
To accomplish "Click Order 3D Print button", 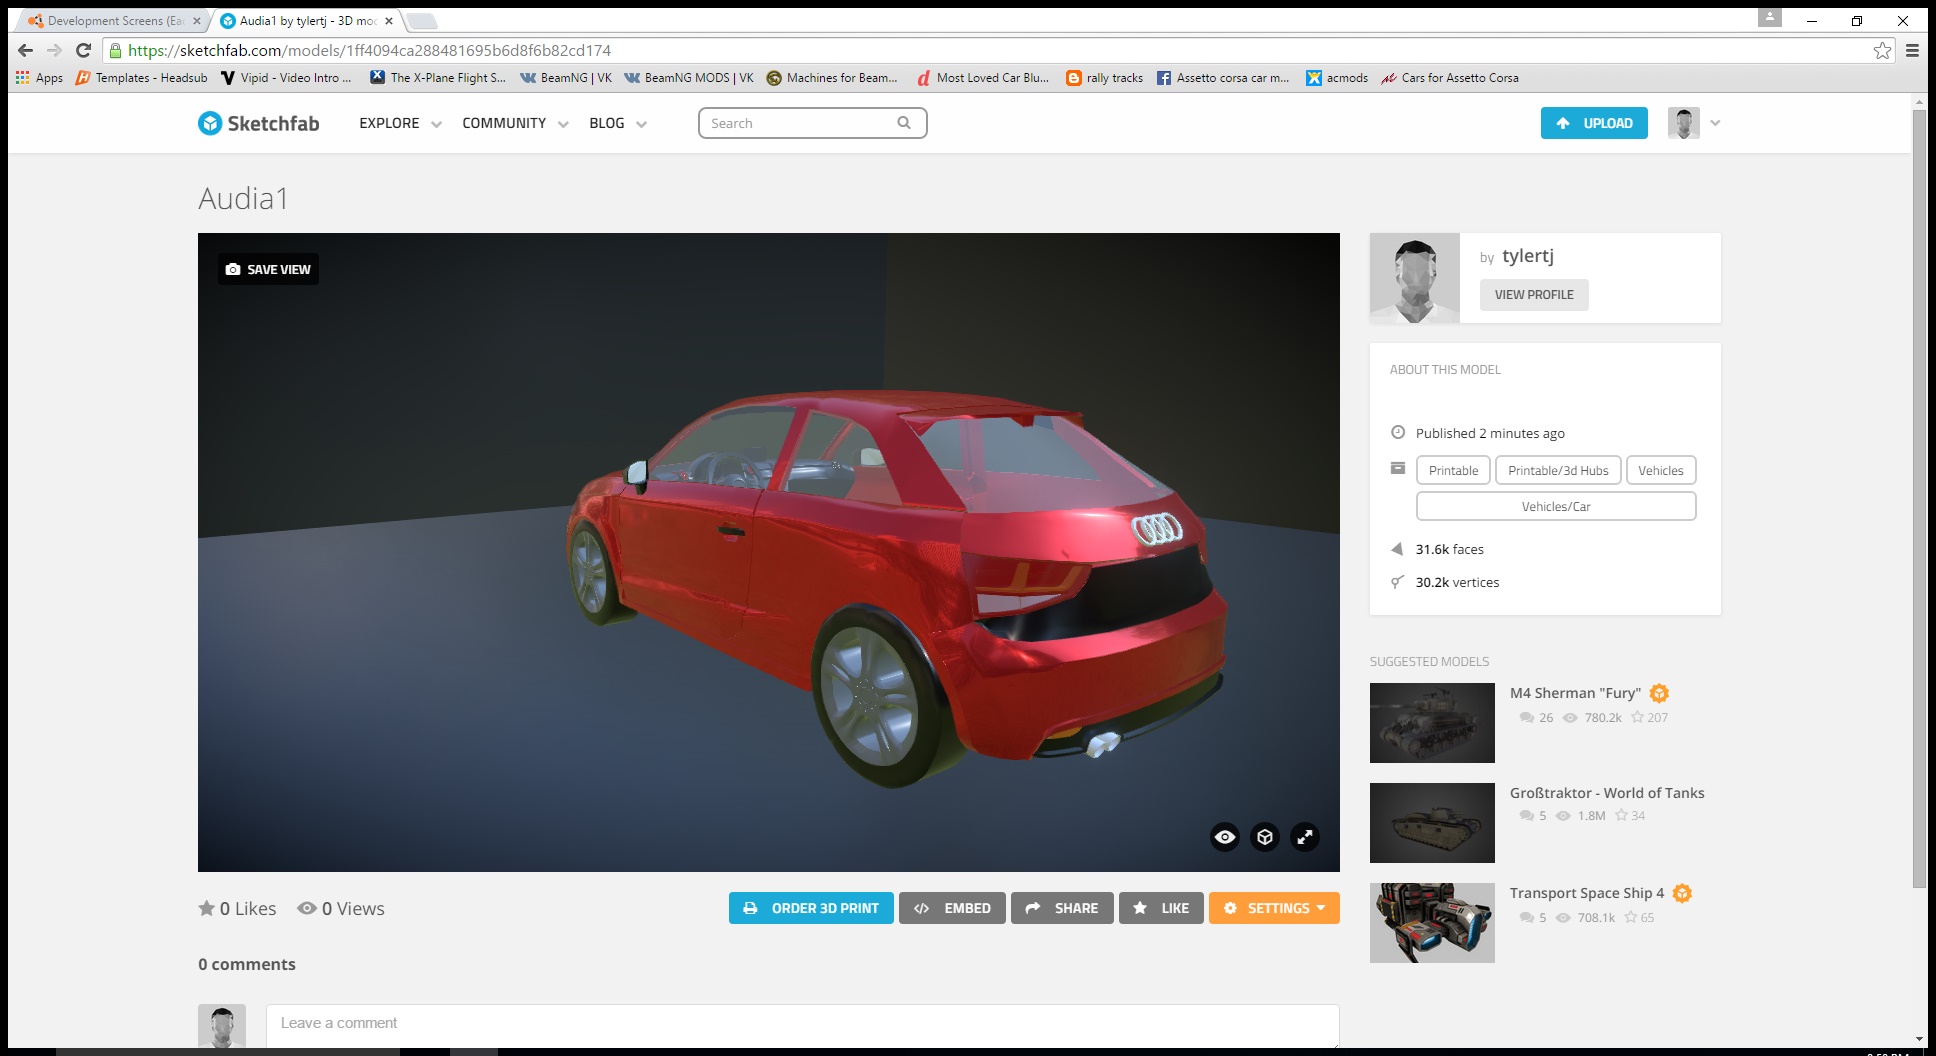I will pos(811,908).
